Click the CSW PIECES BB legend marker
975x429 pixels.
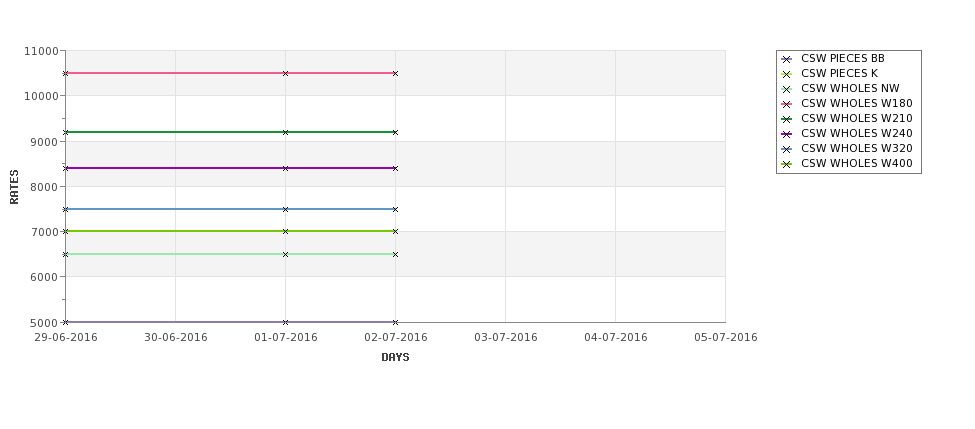787,60
